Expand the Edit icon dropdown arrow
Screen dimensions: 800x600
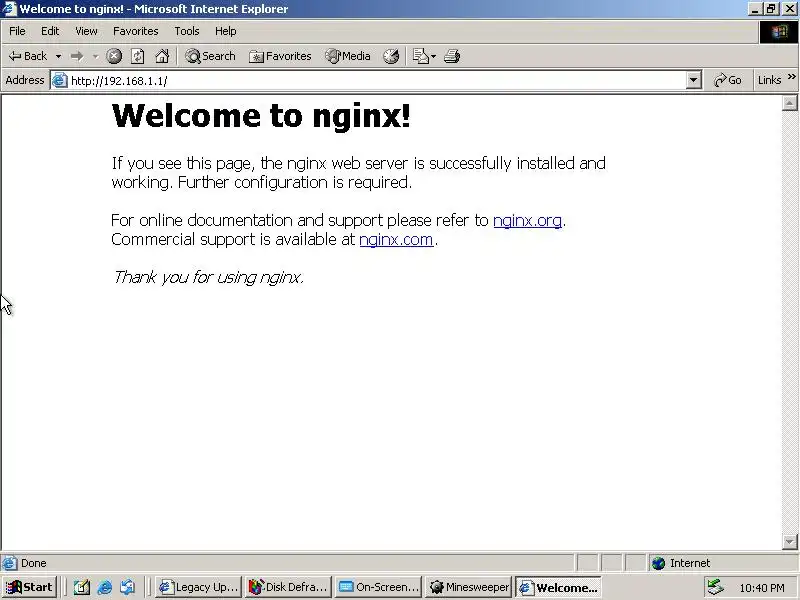(x=433, y=56)
